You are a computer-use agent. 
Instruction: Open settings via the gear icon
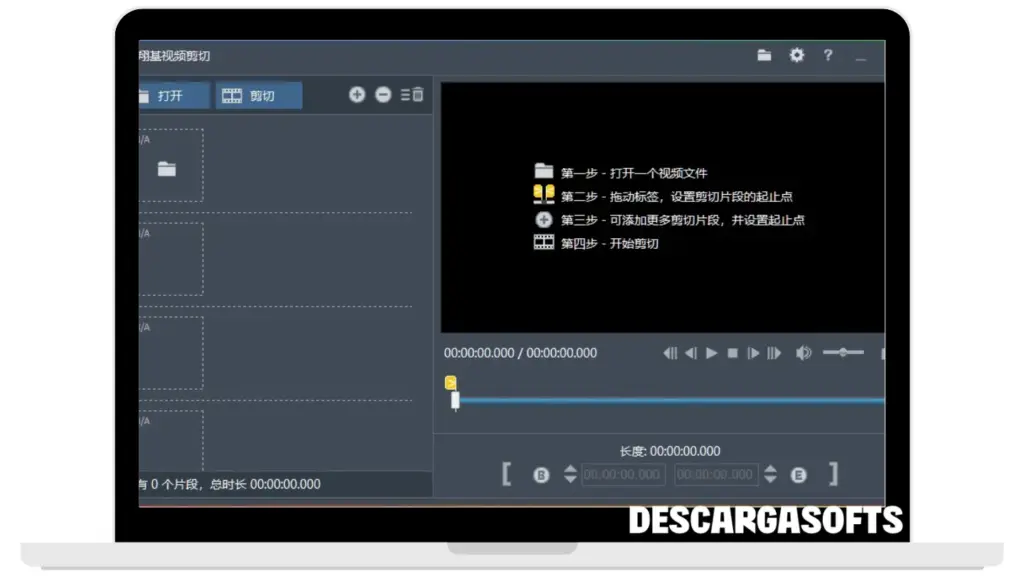click(x=796, y=56)
